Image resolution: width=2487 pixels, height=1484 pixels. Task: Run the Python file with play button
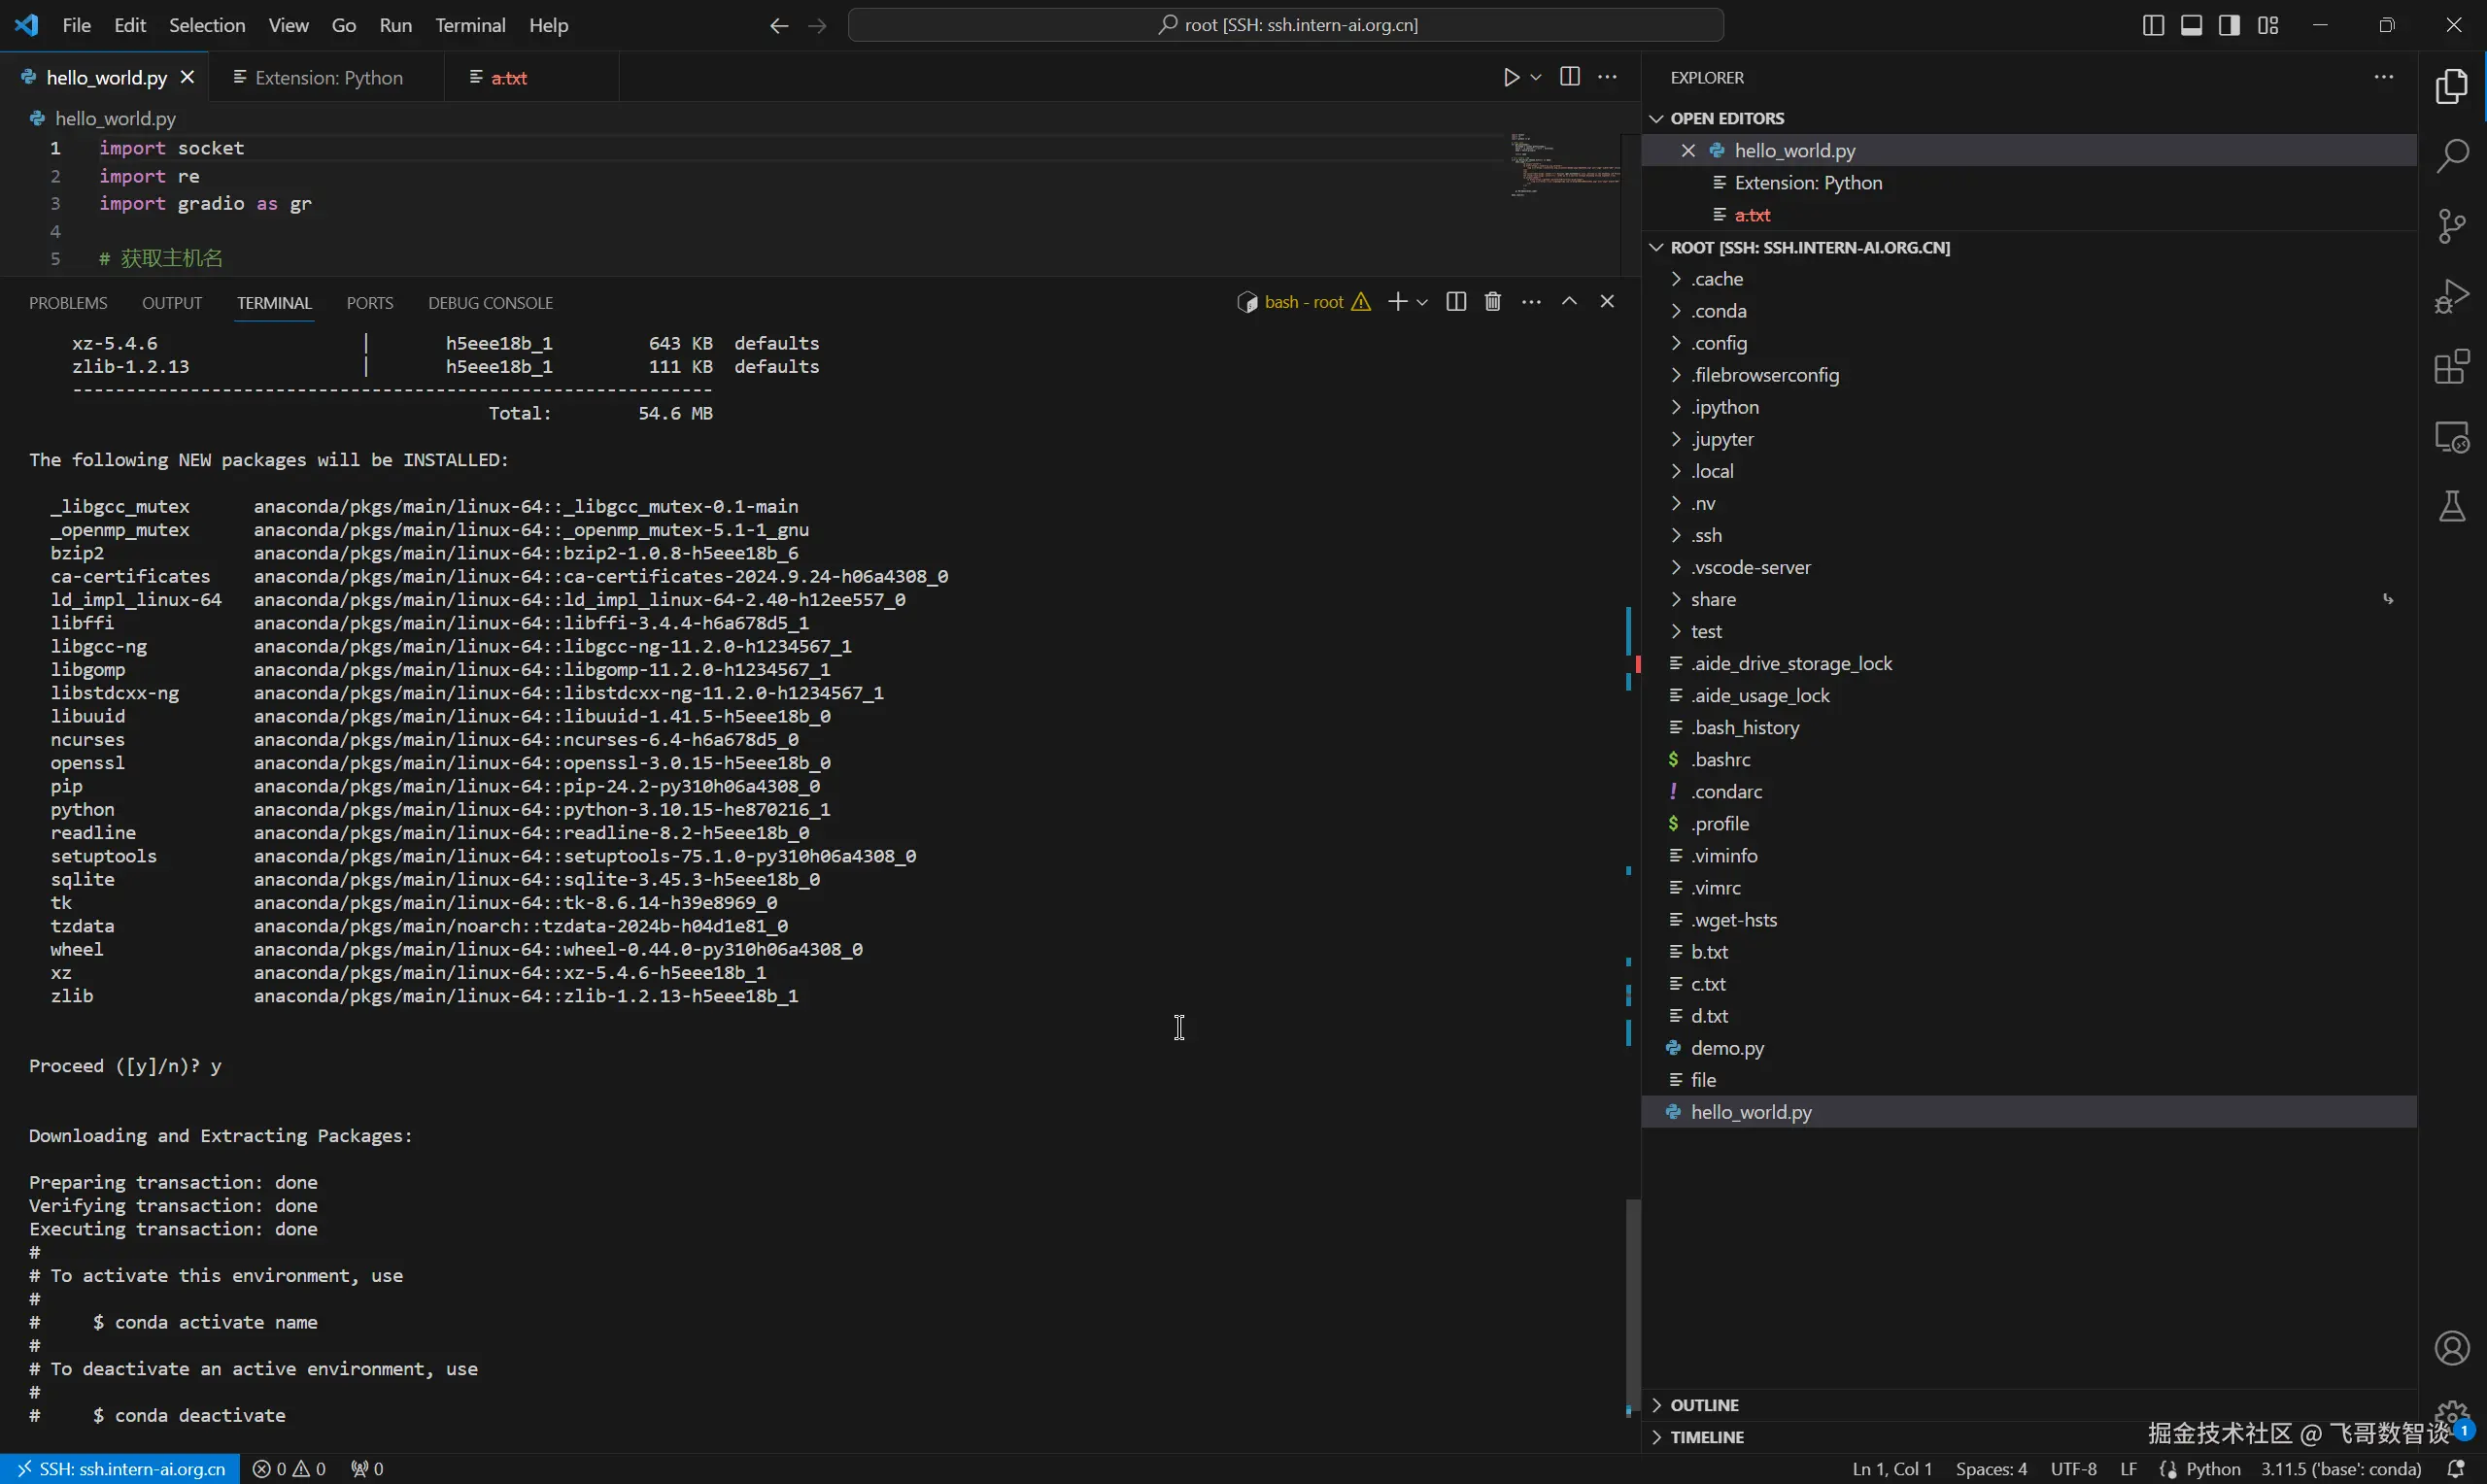coord(1511,77)
